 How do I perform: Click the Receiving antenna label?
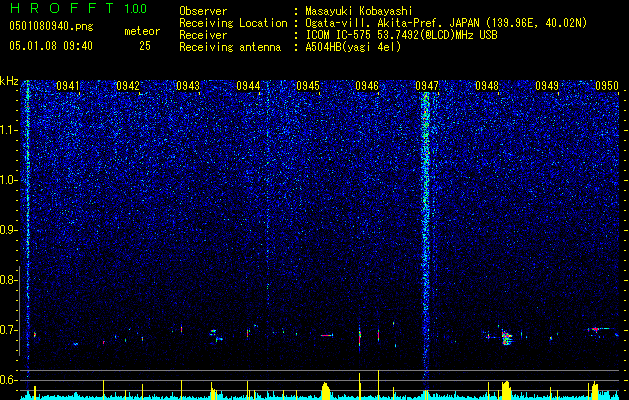tap(230, 47)
